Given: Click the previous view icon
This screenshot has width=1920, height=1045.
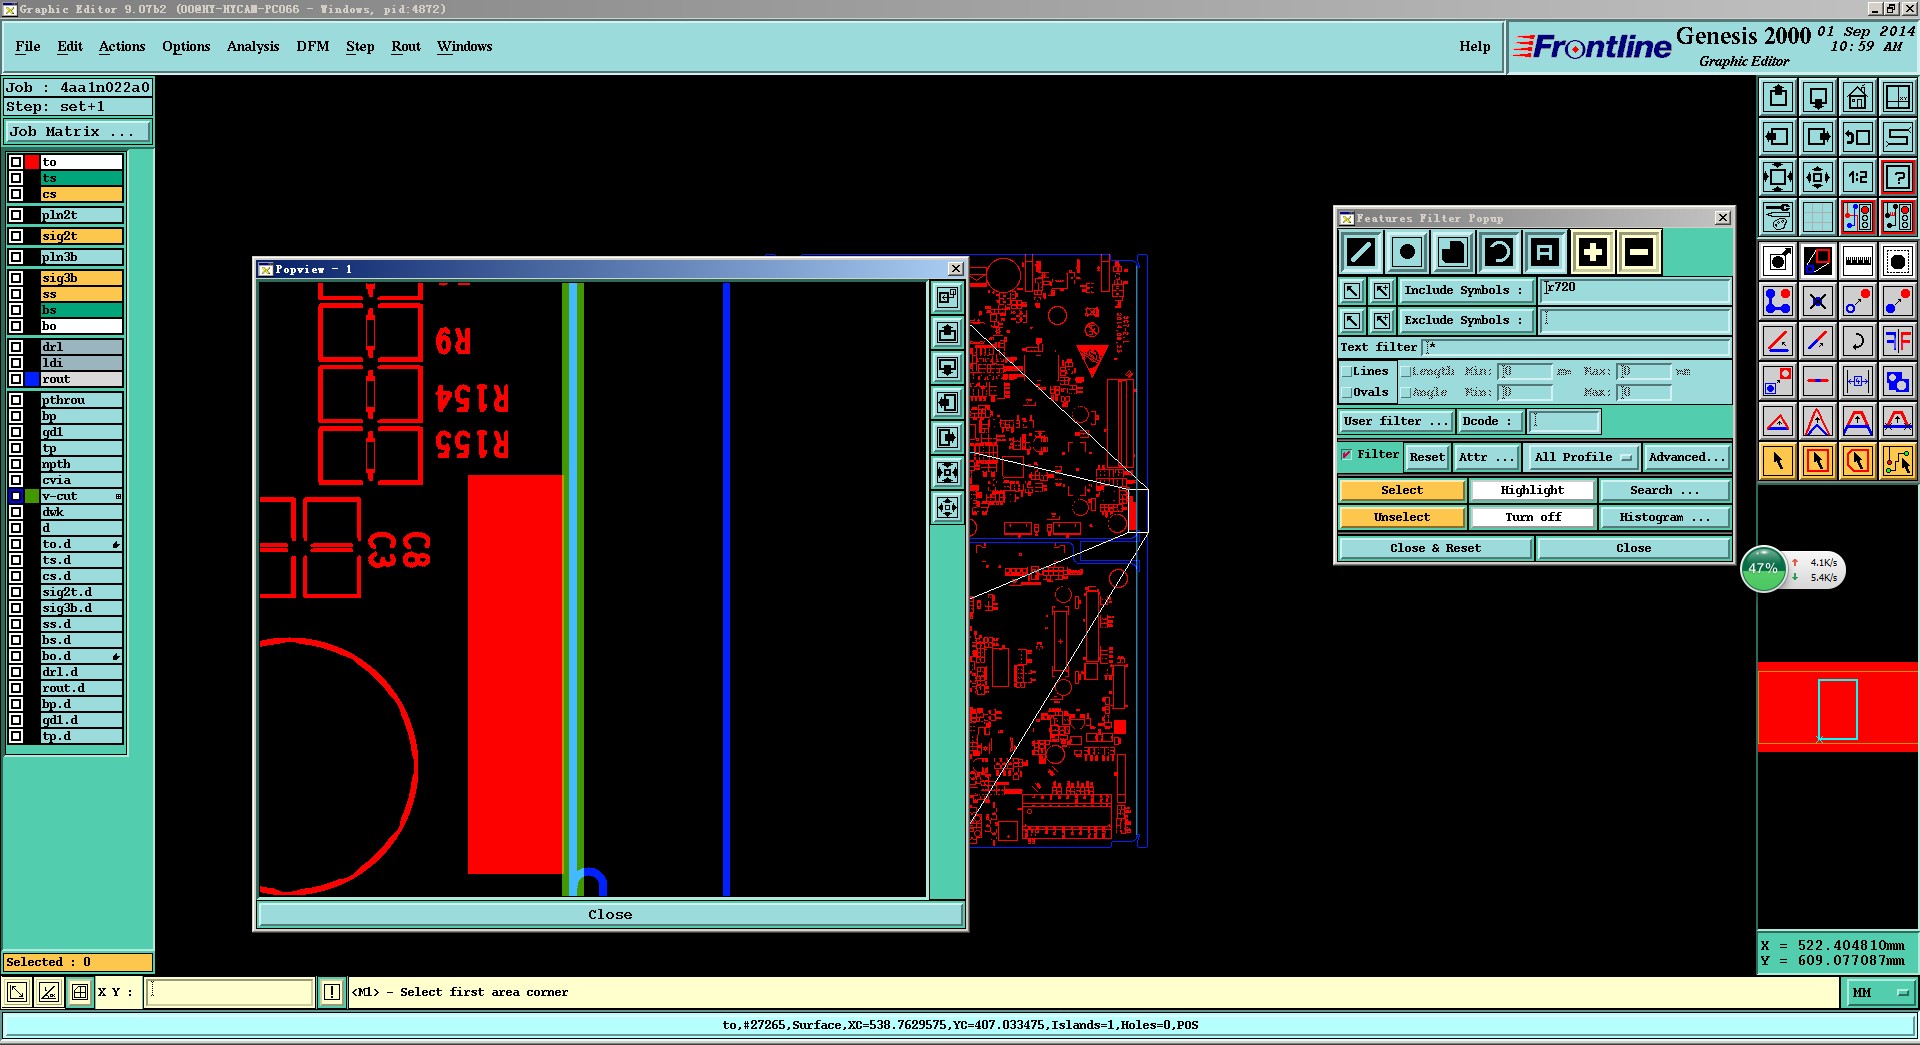Looking at the screenshot, I should 1858,137.
